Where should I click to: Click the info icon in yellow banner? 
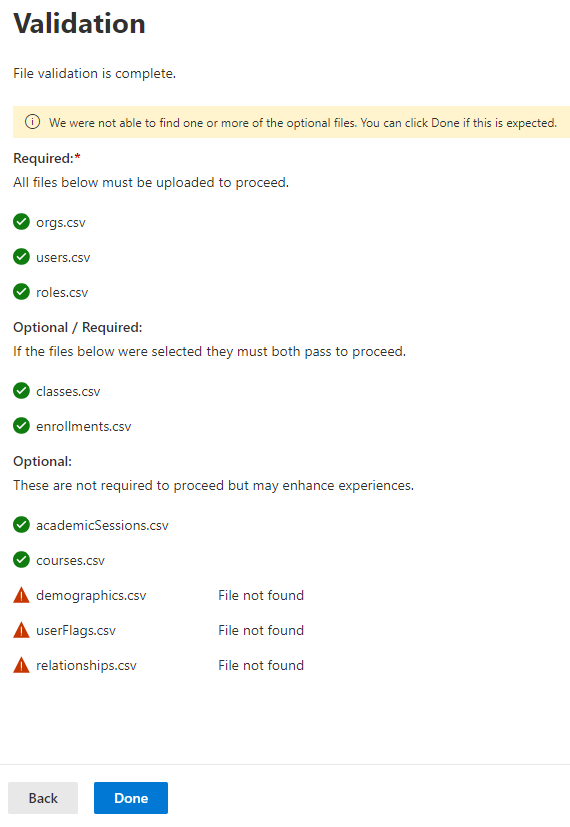coord(33,122)
